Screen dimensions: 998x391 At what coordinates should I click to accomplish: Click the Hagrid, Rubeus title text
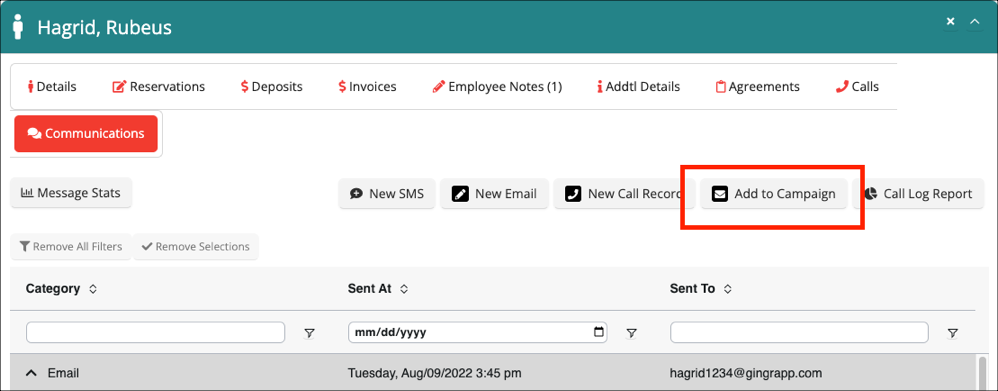104,28
